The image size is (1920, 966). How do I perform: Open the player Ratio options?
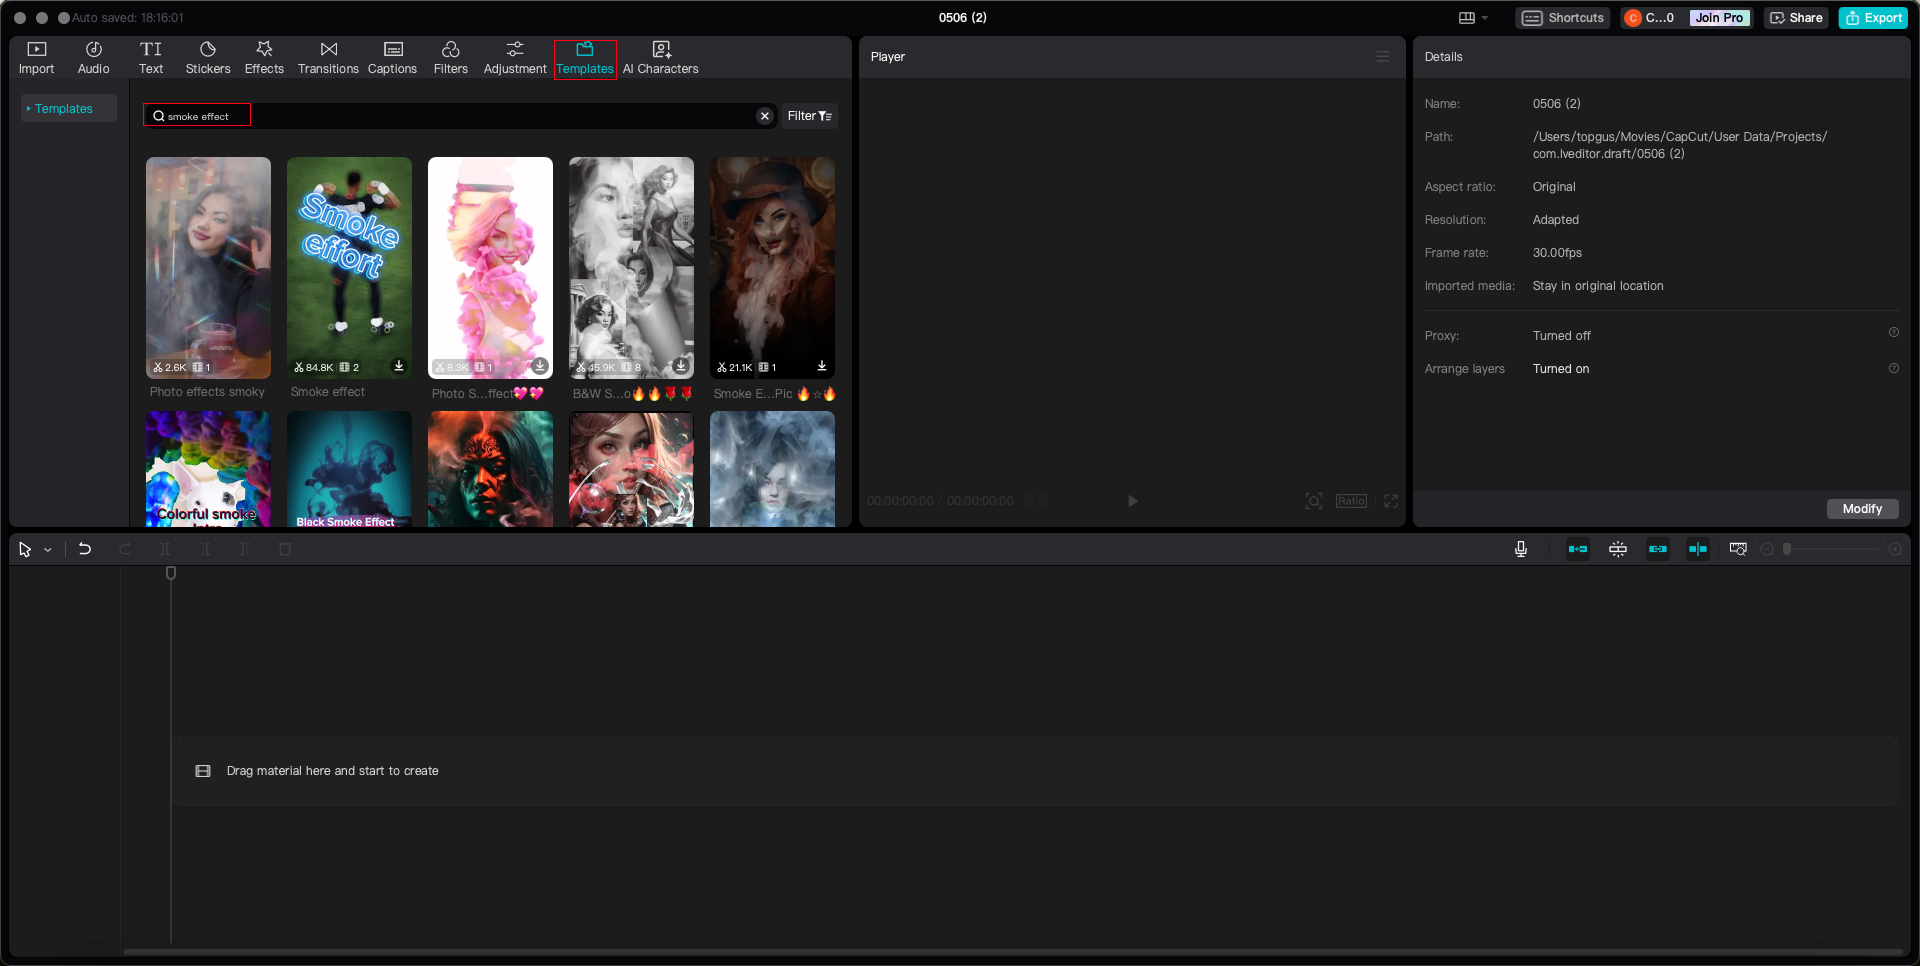tap(1351, 501)
